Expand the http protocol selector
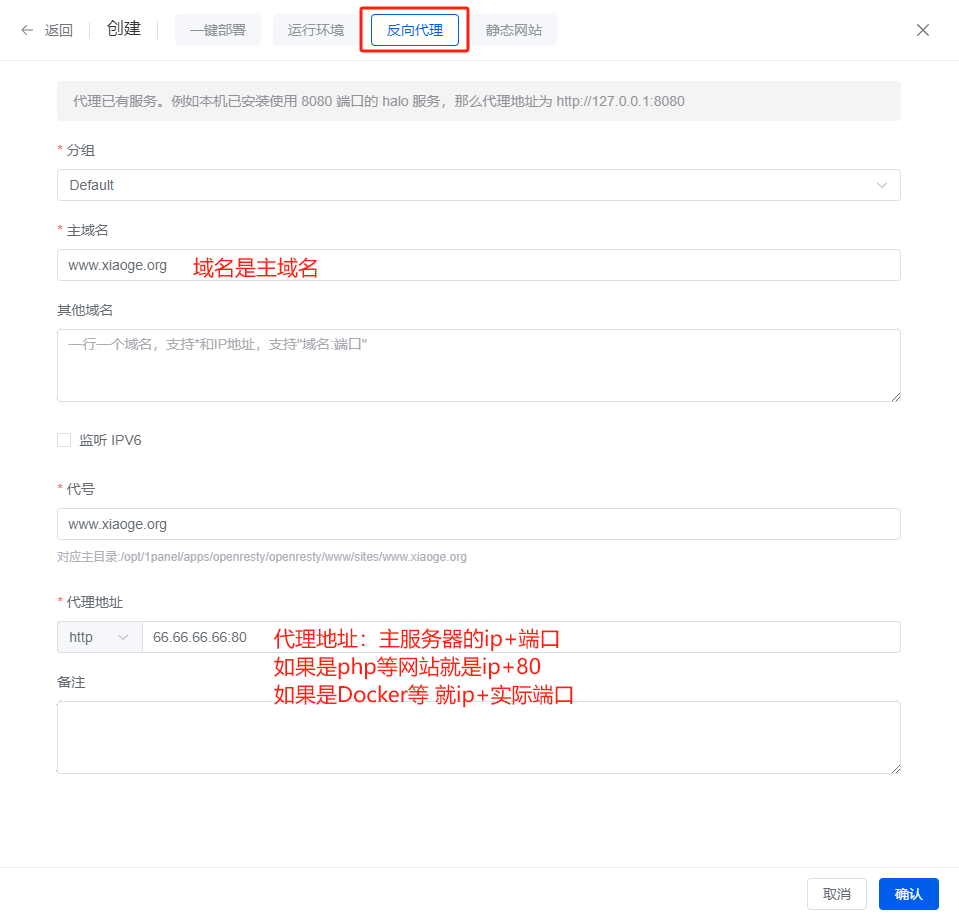 99,637
